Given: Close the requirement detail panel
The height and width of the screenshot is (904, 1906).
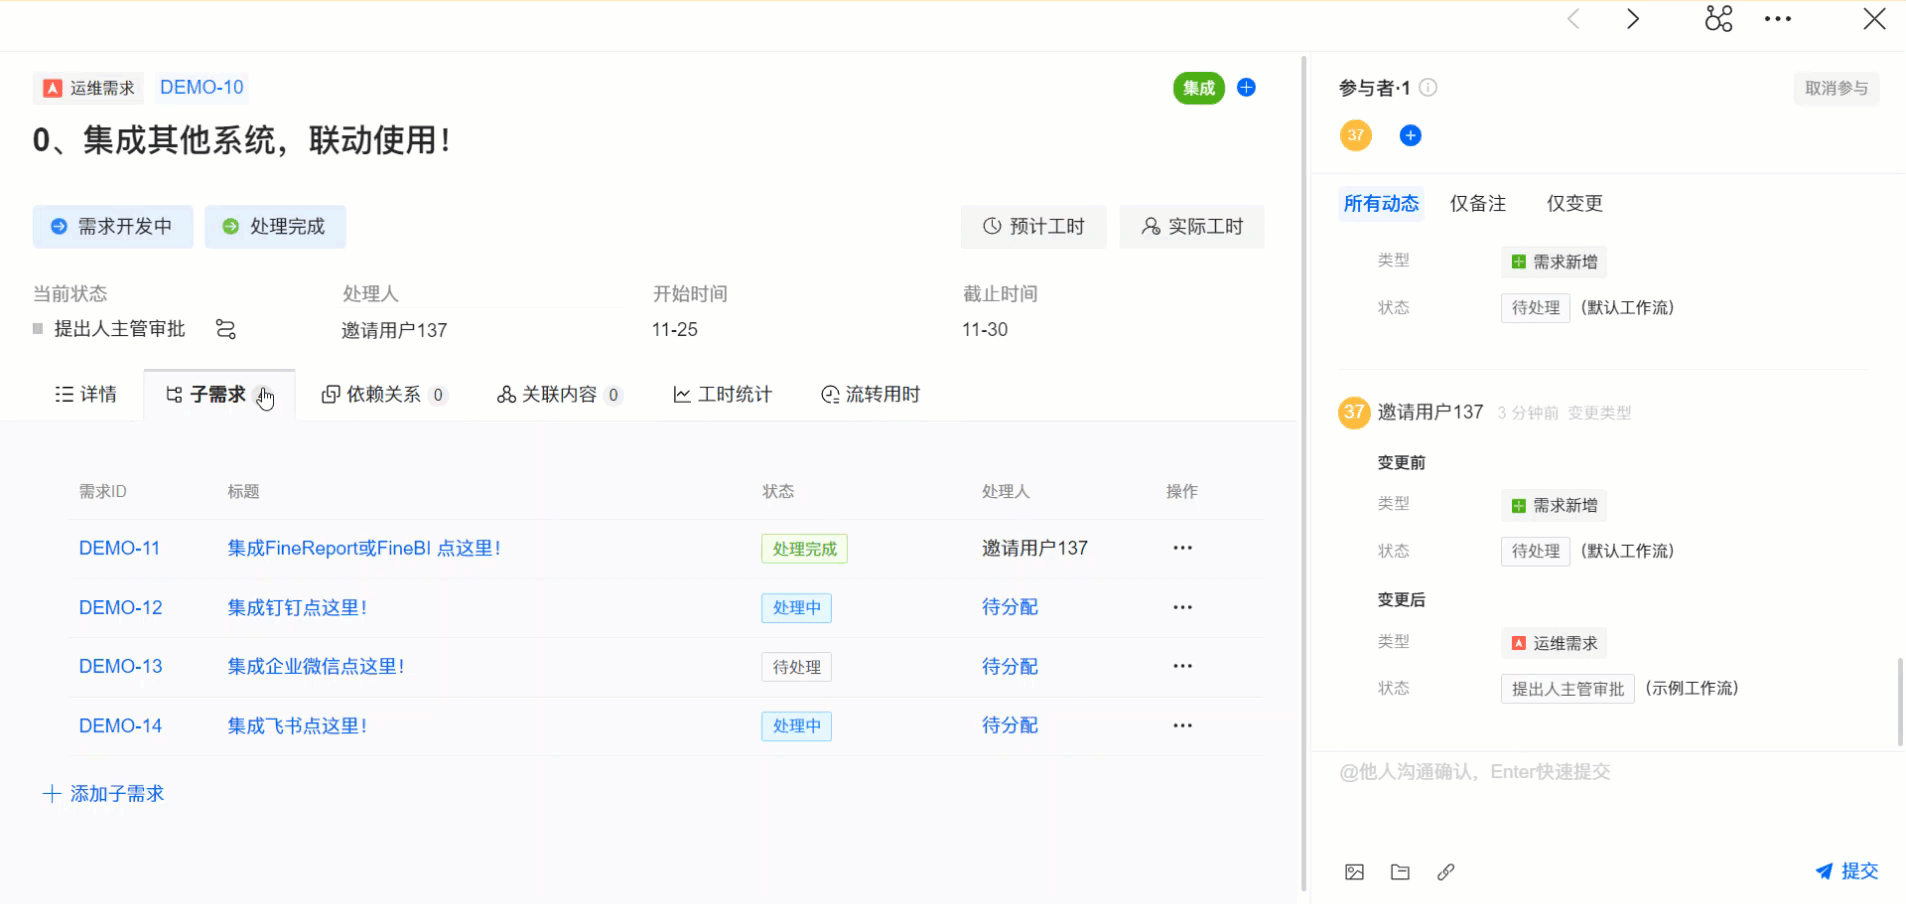Looking at the screenshot, I should click(1875, 19).
